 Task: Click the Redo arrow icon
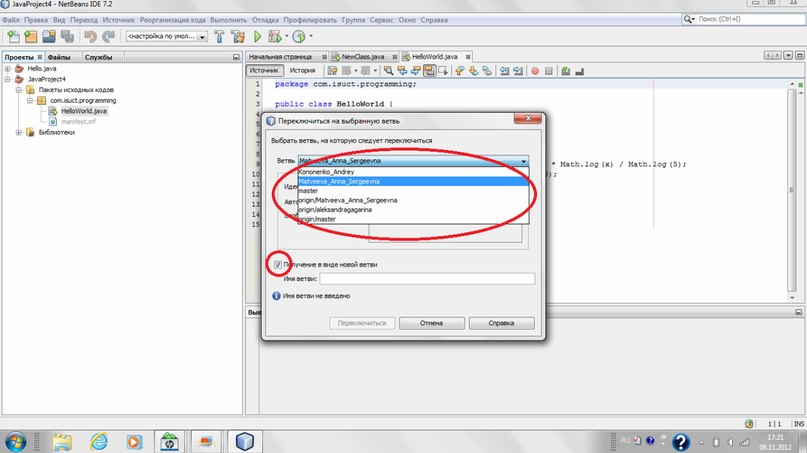tap(108, 37)
